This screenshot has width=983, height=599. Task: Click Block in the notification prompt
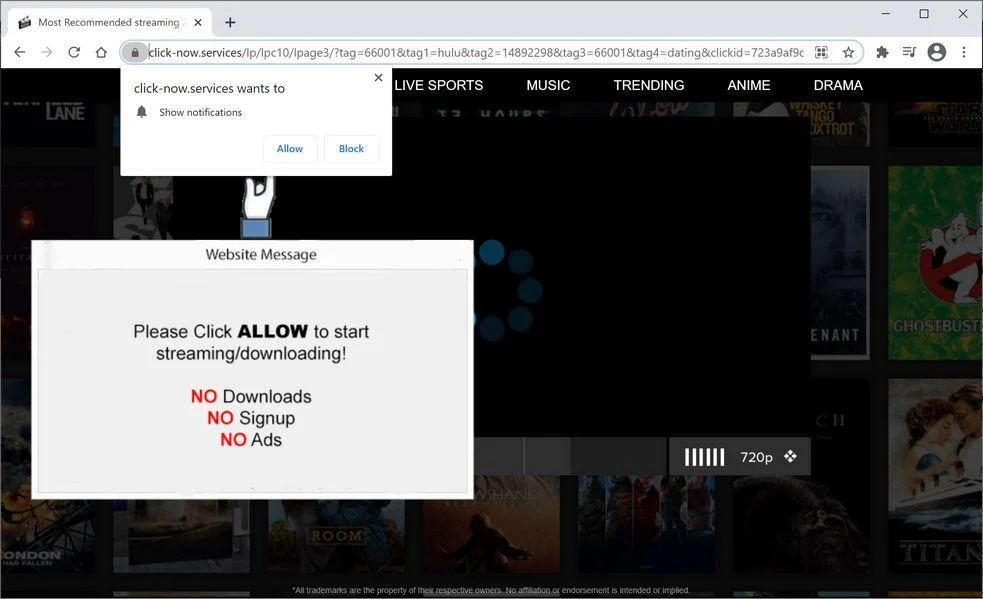351,149
